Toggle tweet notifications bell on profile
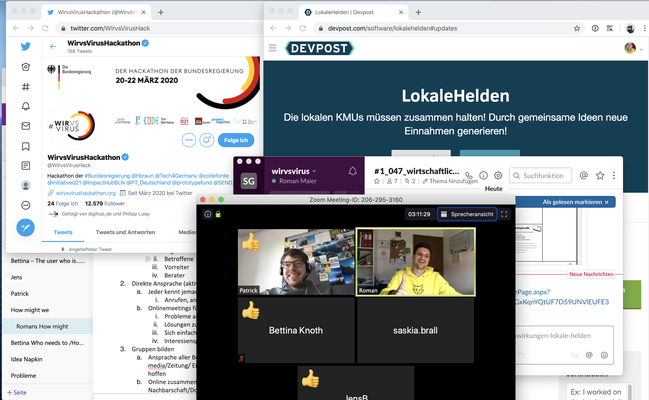This screenshot has height=400, width=649. pyautogui.click(x=207, y=140)
